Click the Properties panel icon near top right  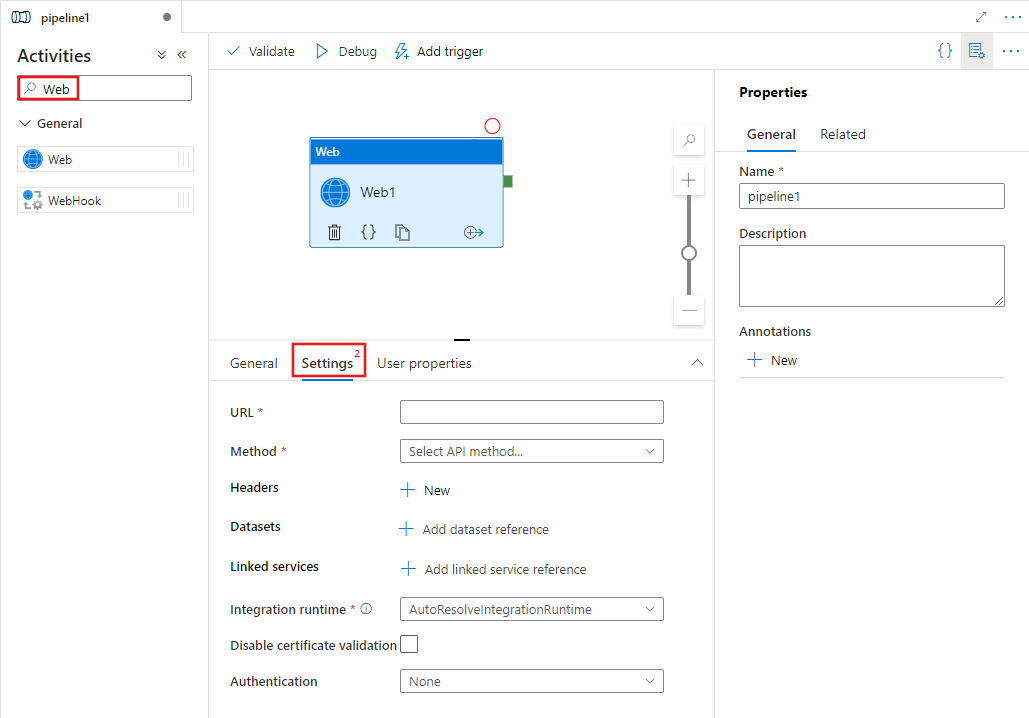pos(976,50)
